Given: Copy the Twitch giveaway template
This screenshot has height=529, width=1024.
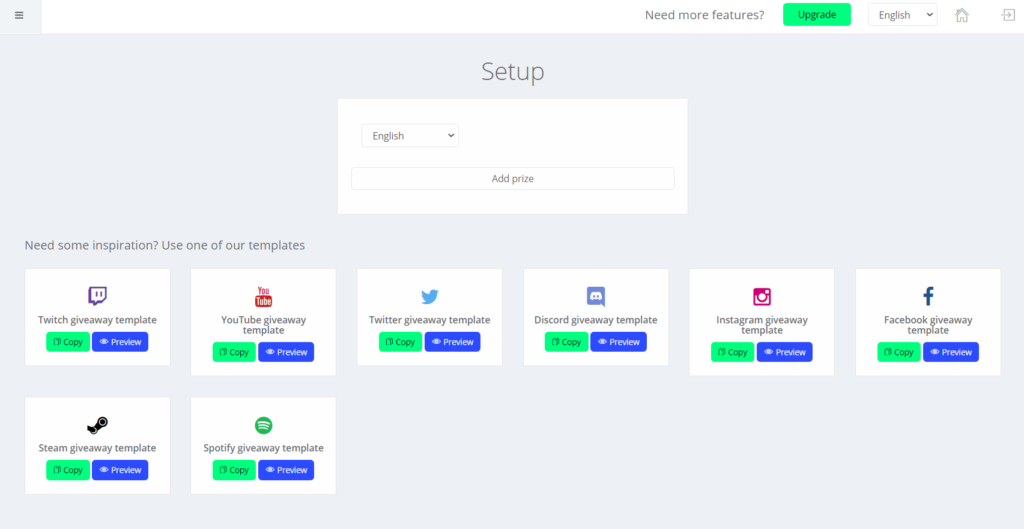Looking at the screenshot, I should 68,342.
